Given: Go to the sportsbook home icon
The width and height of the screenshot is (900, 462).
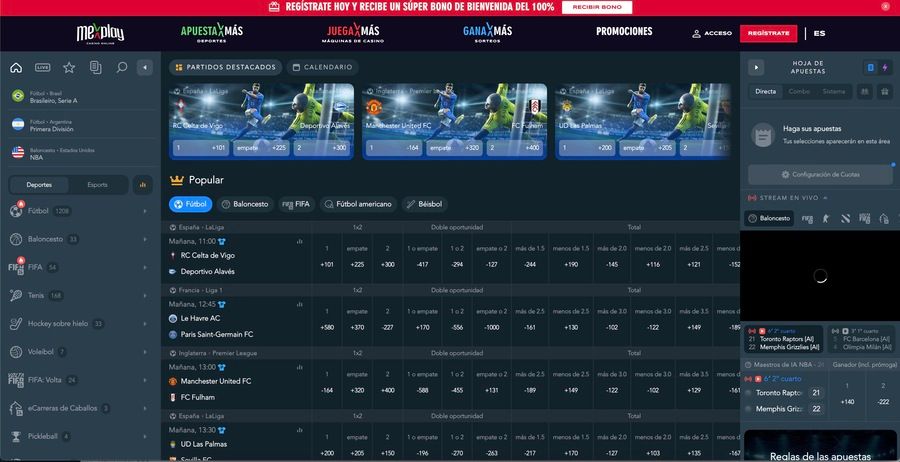Looking at the screenshot, I should click(16, 68).
